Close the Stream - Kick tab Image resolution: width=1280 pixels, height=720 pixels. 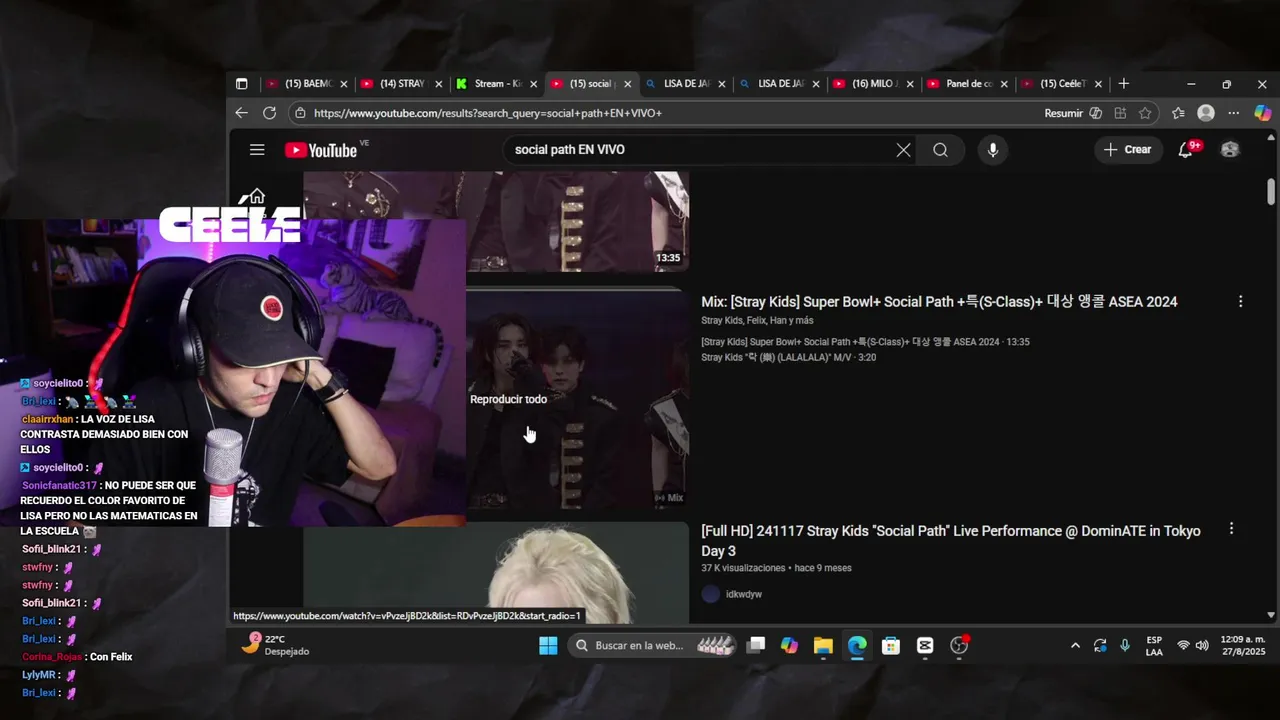(x=534, y=84)
